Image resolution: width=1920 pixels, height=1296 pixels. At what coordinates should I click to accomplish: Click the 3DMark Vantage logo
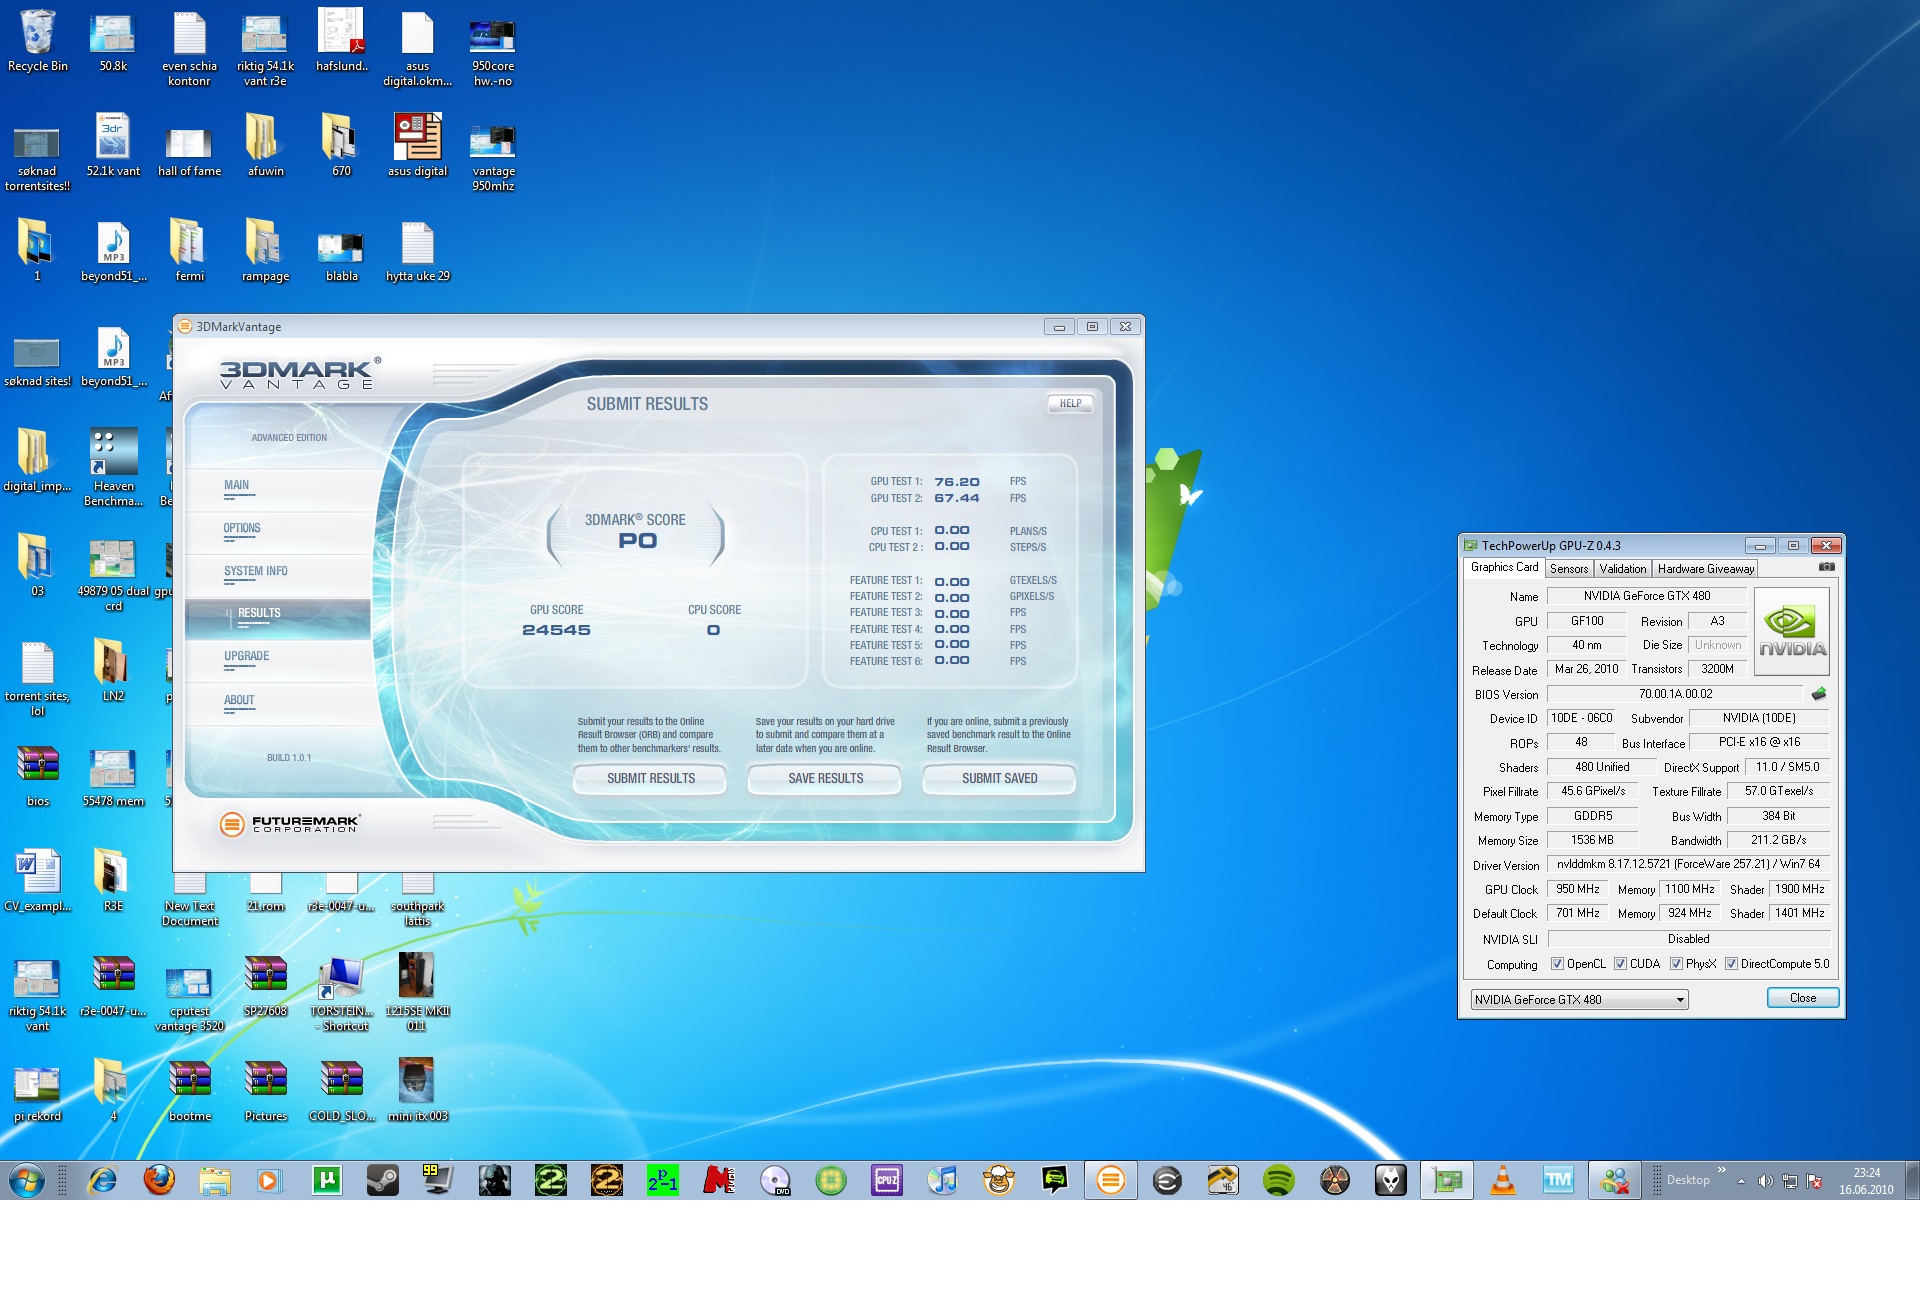299,373
